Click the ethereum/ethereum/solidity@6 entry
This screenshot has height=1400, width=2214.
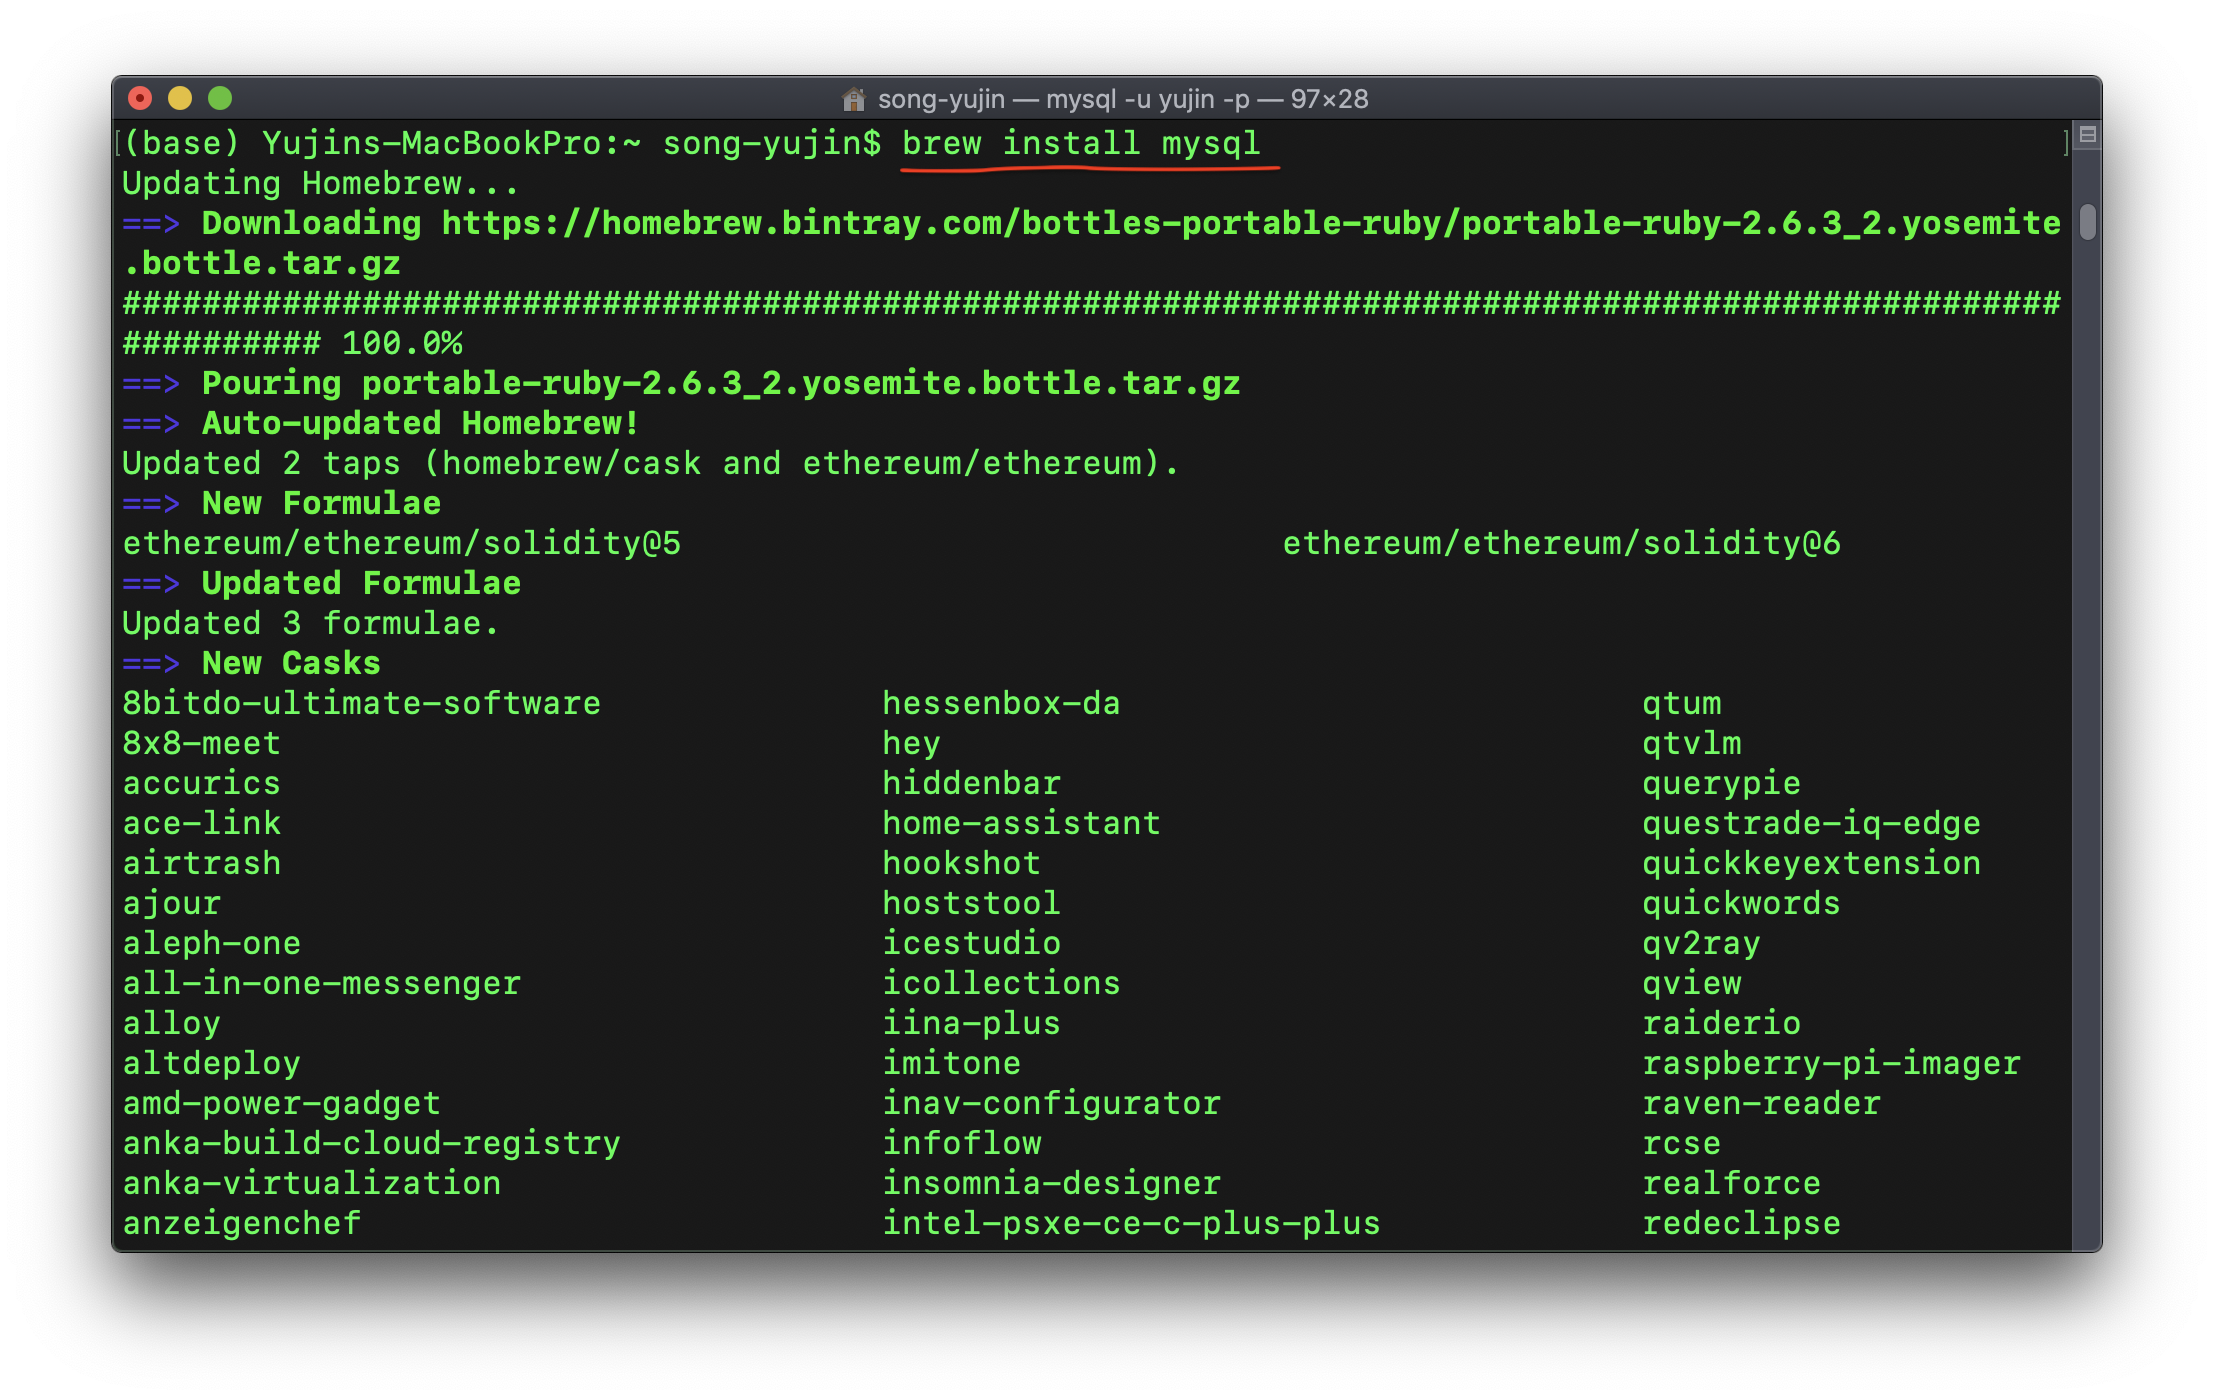[x=1560, y=544]
